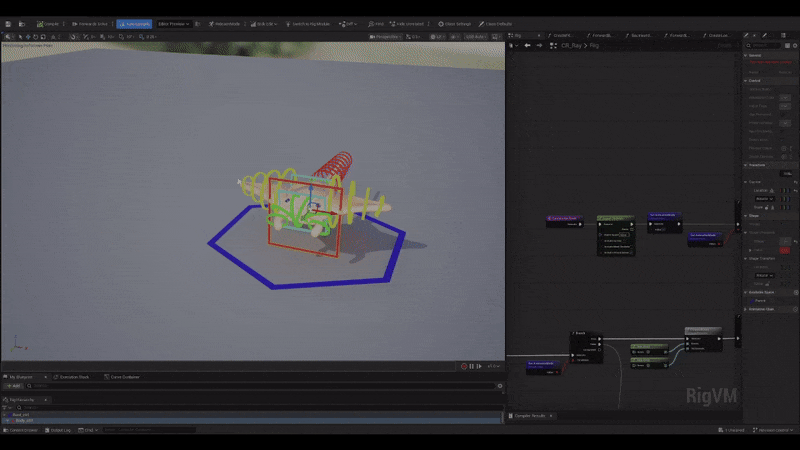
Task: Click the Release Mode button
Action: pos(224,24)
